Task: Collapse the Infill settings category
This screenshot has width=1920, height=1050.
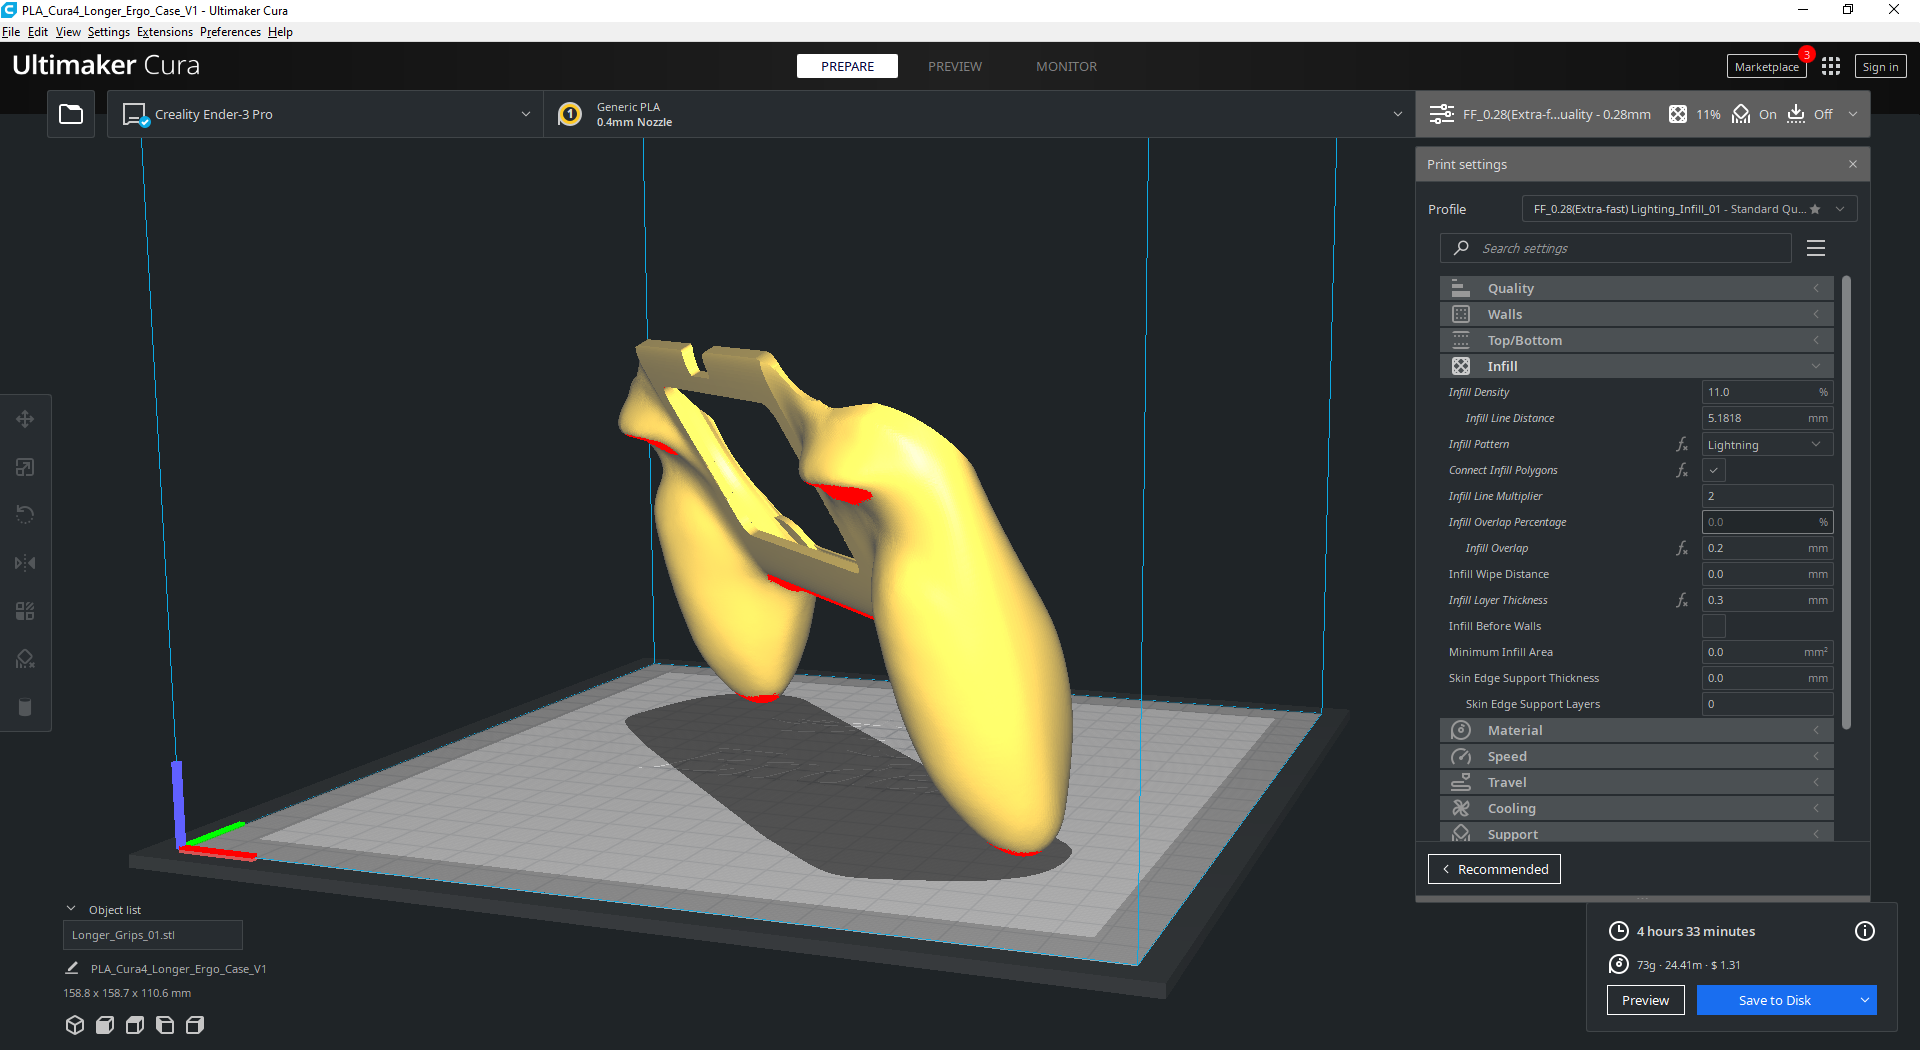Action: pyautogui.click(x=1636, y=366)
